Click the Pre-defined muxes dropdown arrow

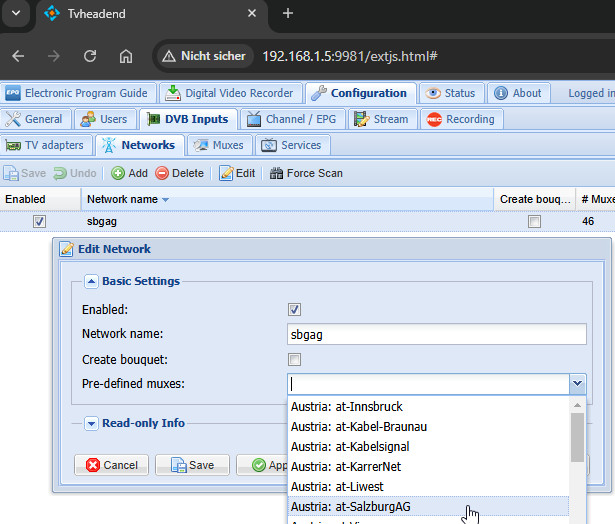[x=577, y=383]
